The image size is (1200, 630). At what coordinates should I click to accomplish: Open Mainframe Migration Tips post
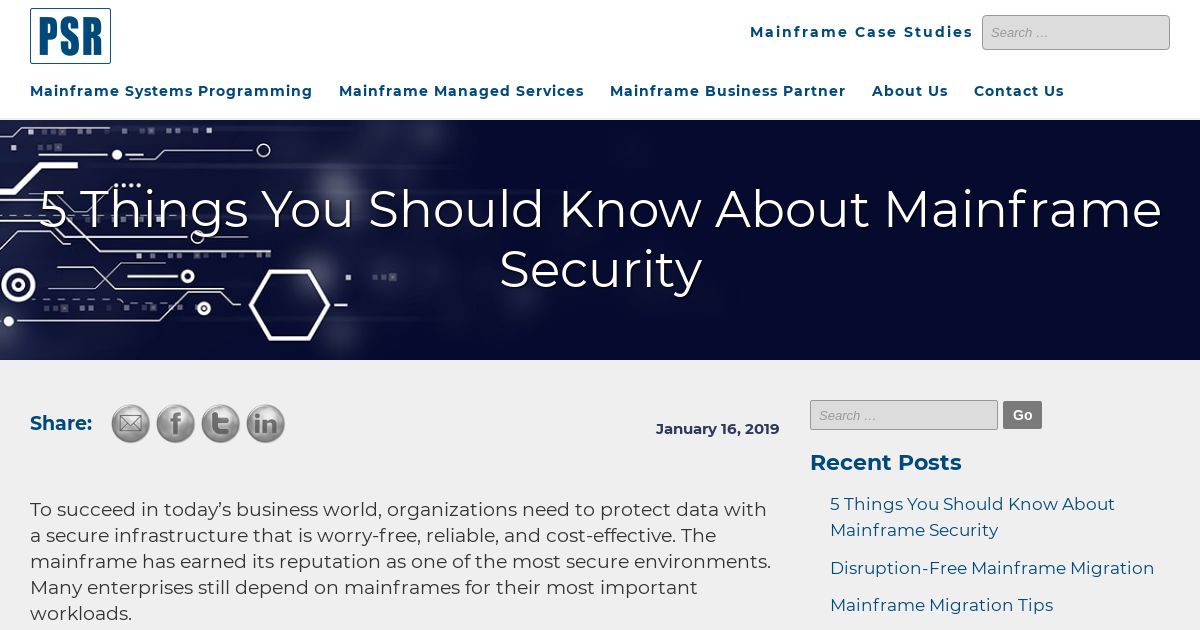(941, 605)
